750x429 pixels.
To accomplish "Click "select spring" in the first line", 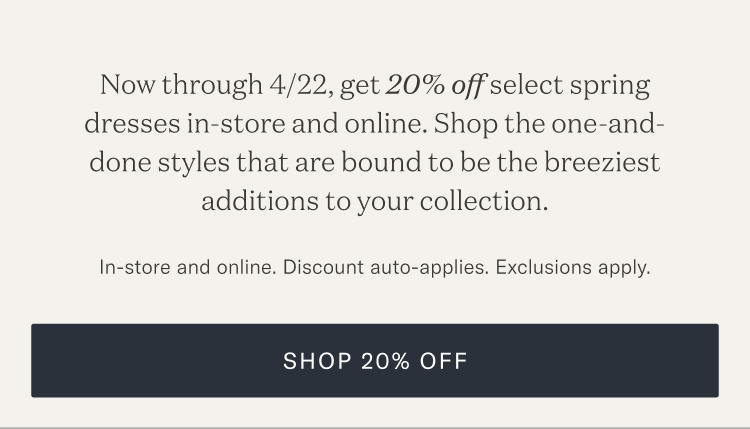I will [x=570, y=86].
